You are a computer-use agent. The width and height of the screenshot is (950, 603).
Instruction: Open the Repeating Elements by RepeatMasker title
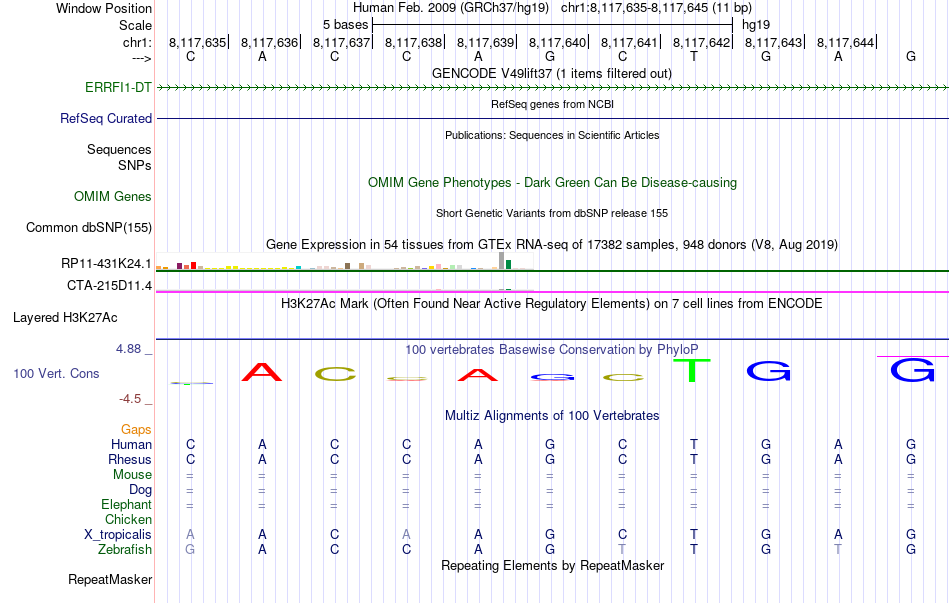(553, 565)
